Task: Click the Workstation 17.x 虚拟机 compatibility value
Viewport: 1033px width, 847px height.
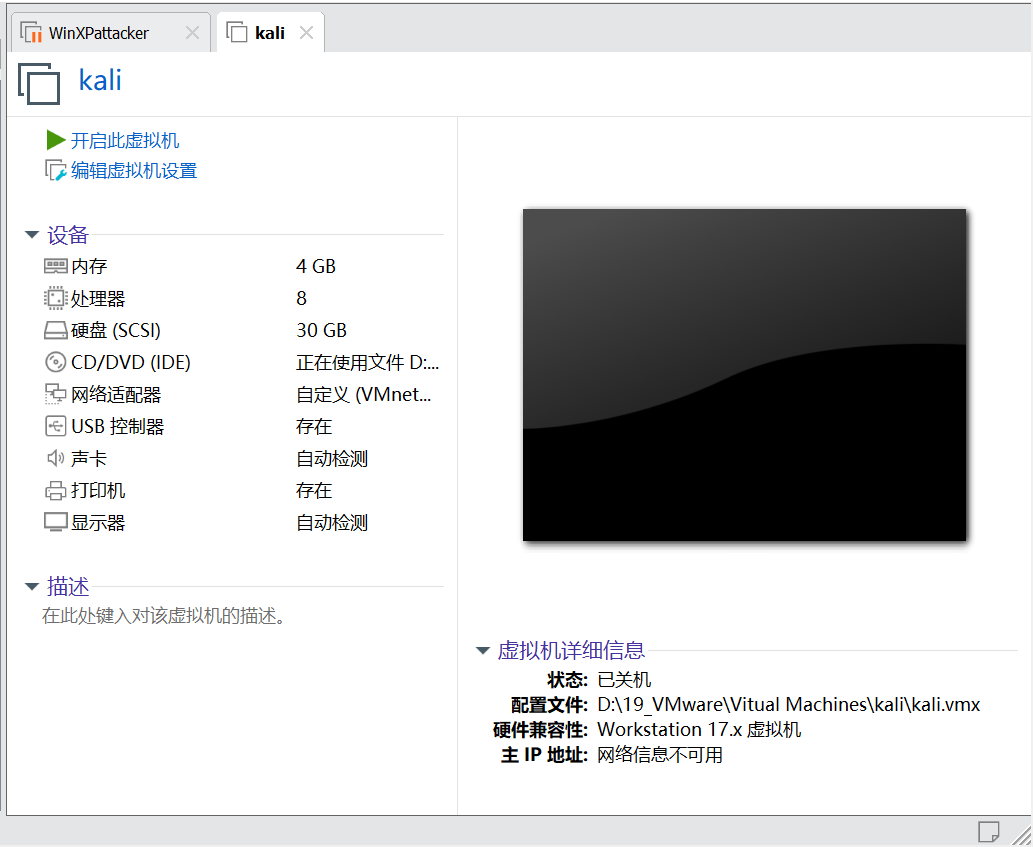Action: pos(699,730)
